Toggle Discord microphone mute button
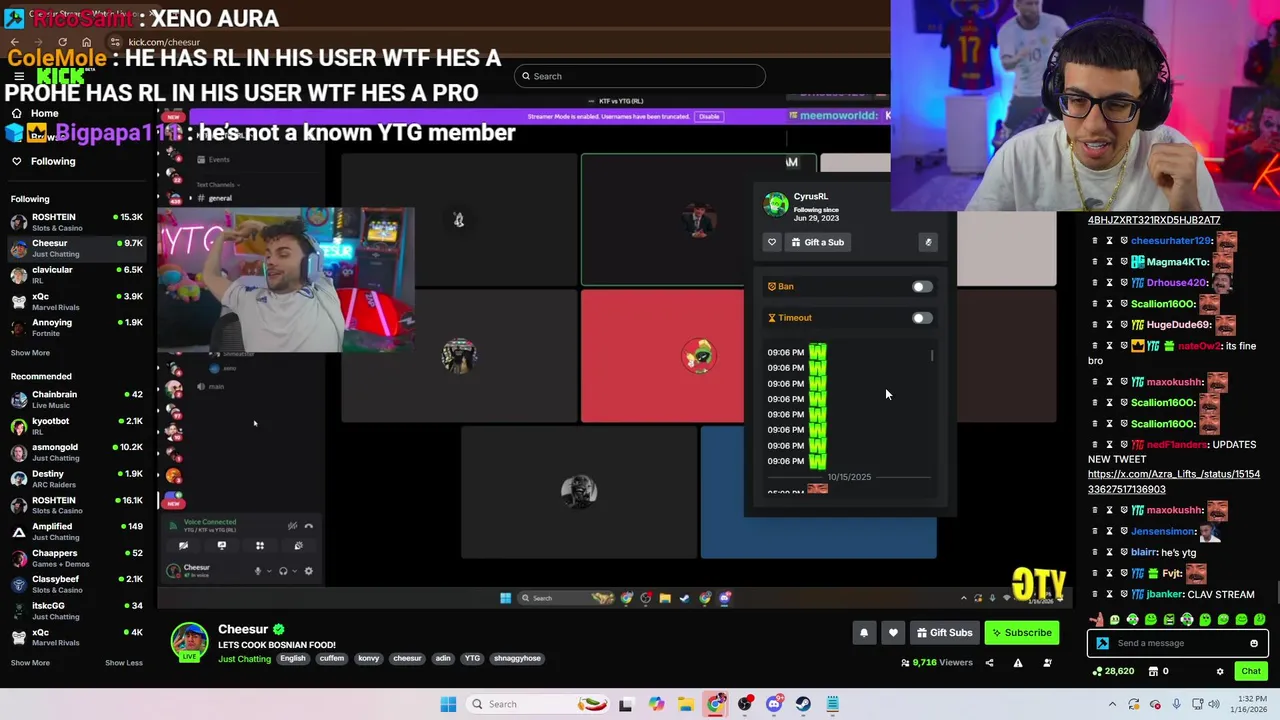 pos(257,571)
